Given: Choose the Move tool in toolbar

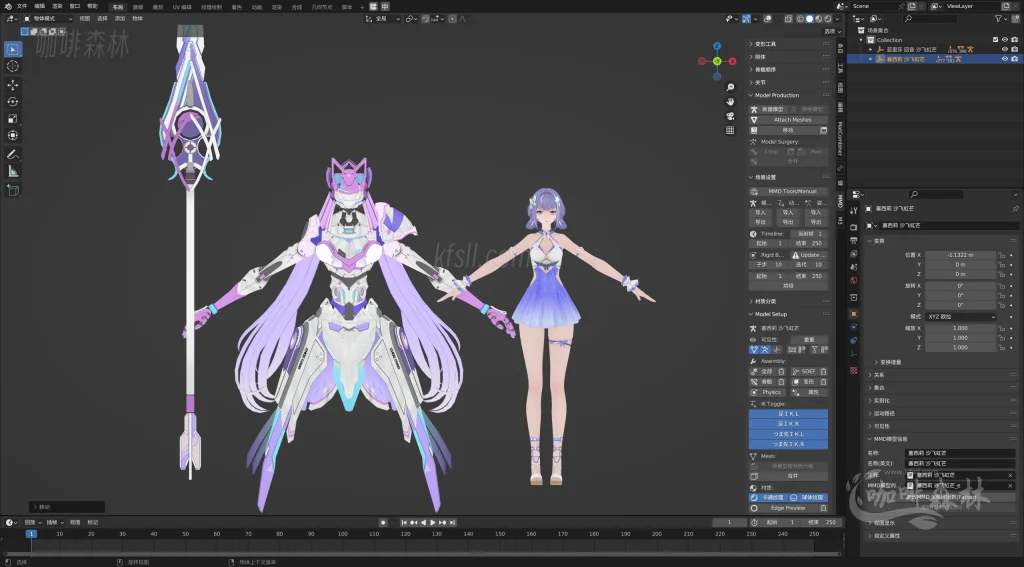Looking at the screenshot, I should click(x=12, y=85).
